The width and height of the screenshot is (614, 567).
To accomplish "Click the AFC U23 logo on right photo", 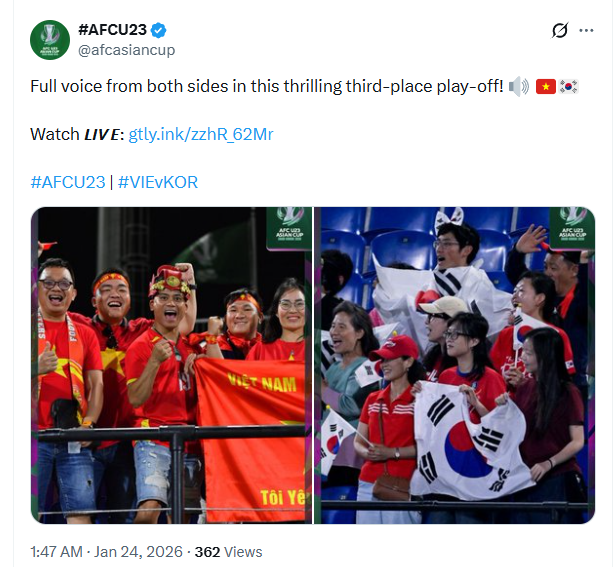I will pos(572,228).
